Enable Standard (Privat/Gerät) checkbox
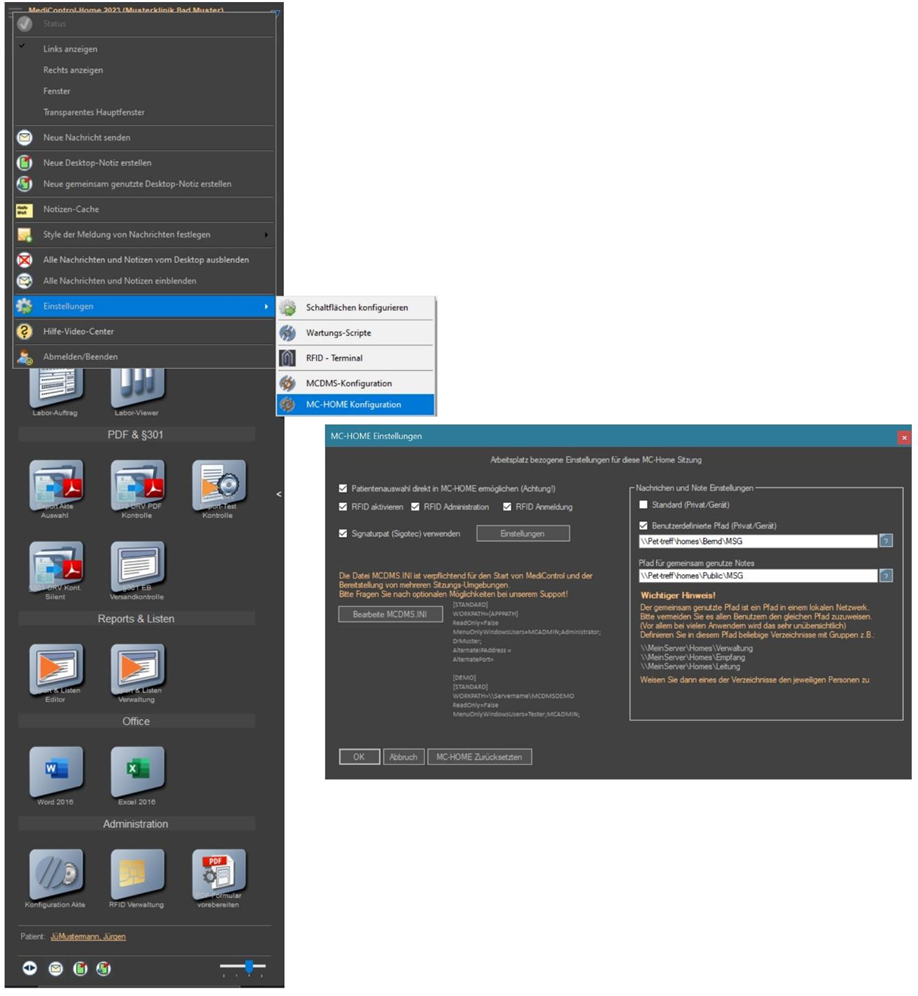Image resolution: width=918 pixels, height=996 pixels. click(645, 505)
